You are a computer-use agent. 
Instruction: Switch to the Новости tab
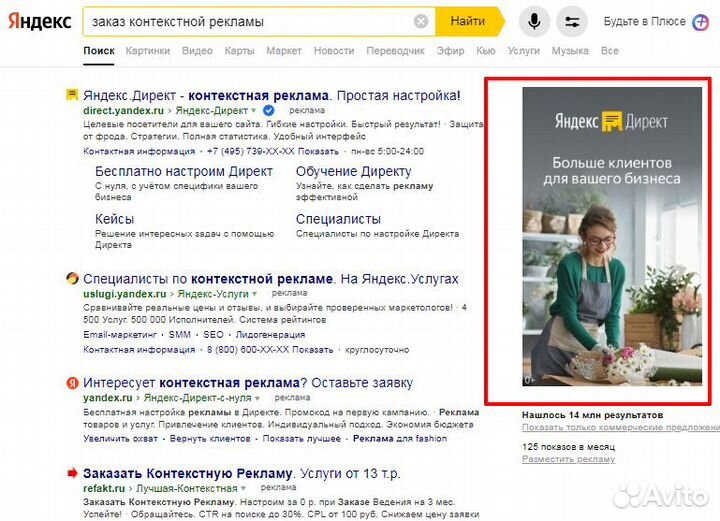(x=334, y=50)
